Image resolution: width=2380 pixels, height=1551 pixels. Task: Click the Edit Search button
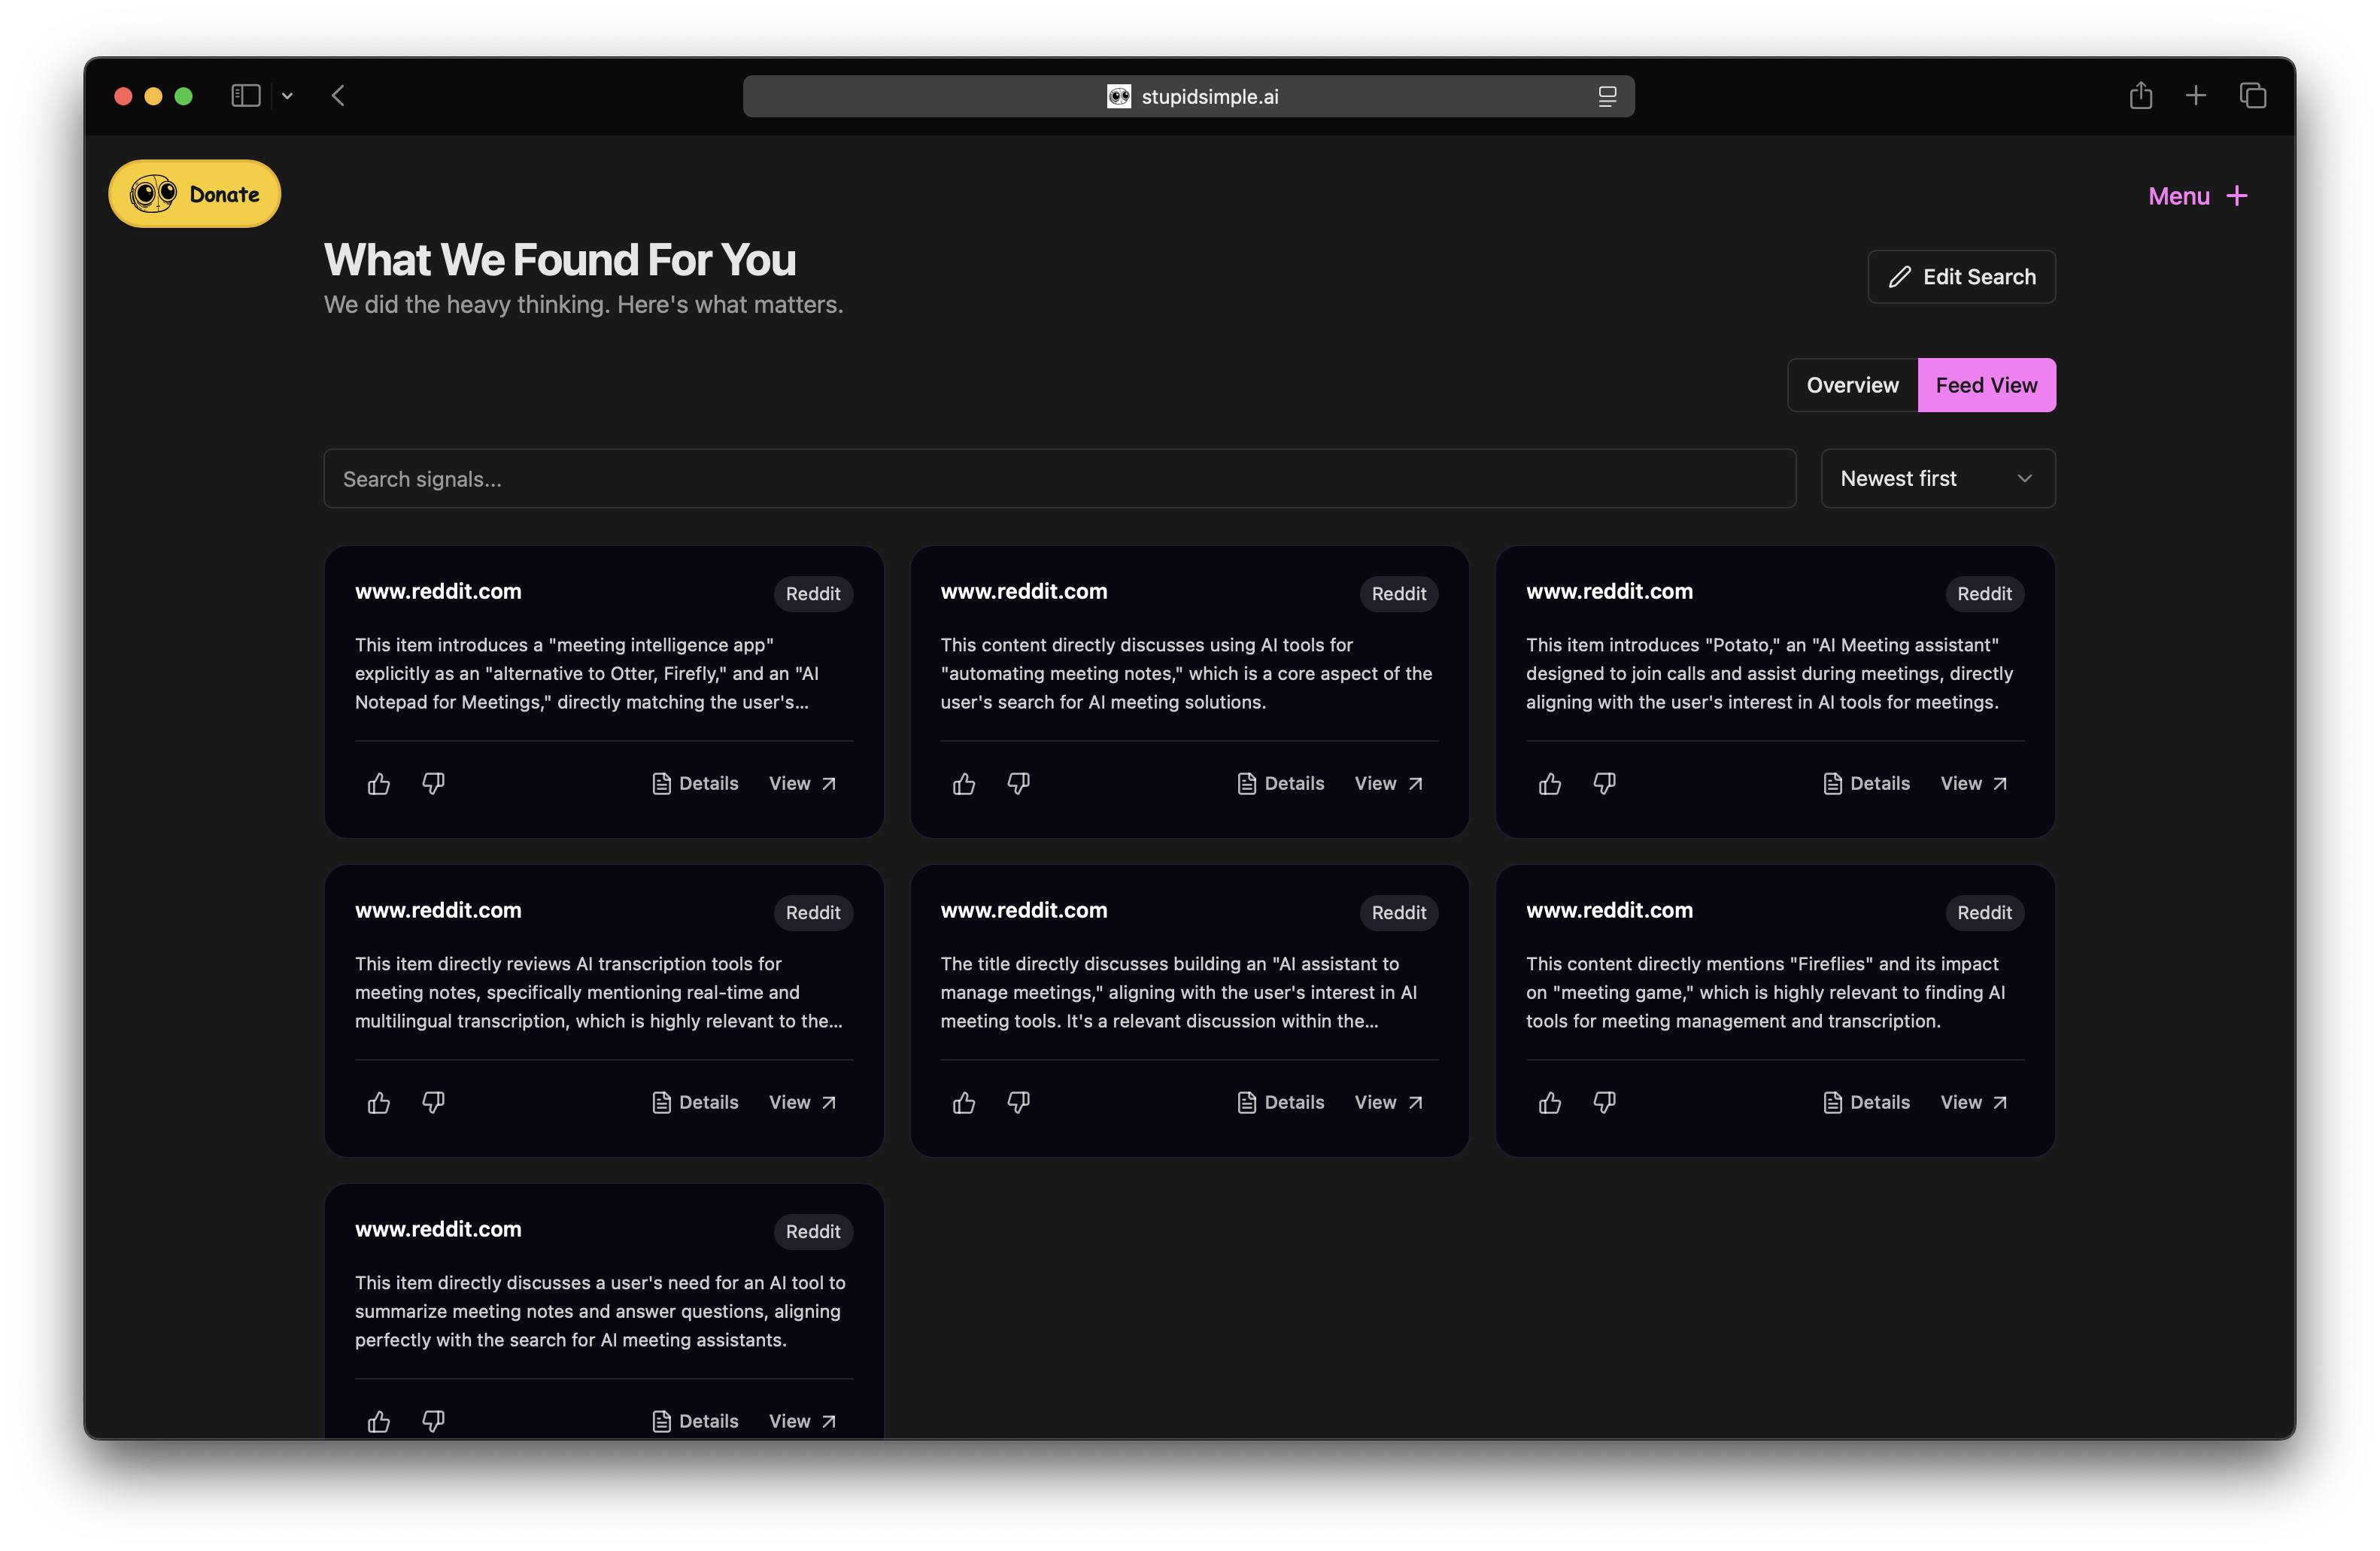1960,276
